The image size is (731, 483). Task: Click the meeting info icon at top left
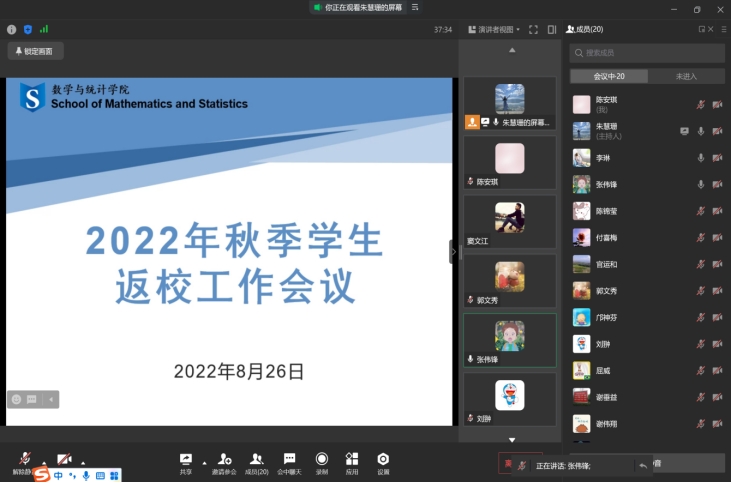12,30
